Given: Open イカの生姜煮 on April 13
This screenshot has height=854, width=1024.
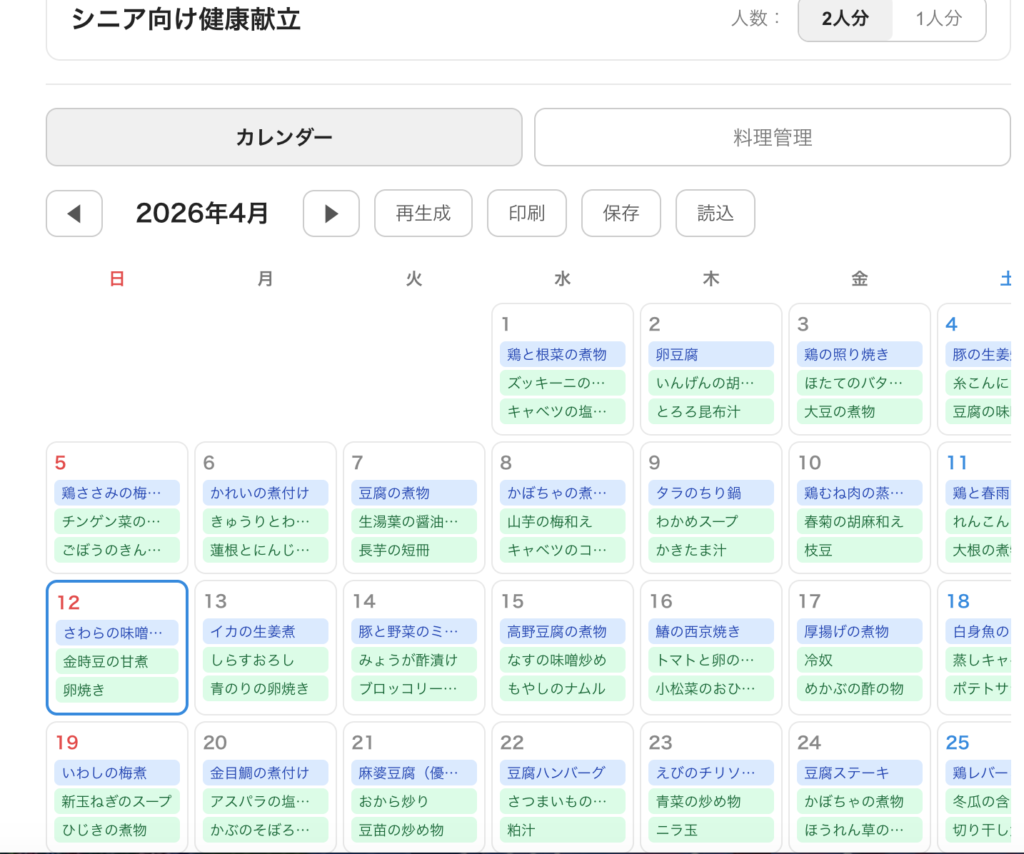Looking at the screenshot, I should point(265,632).
